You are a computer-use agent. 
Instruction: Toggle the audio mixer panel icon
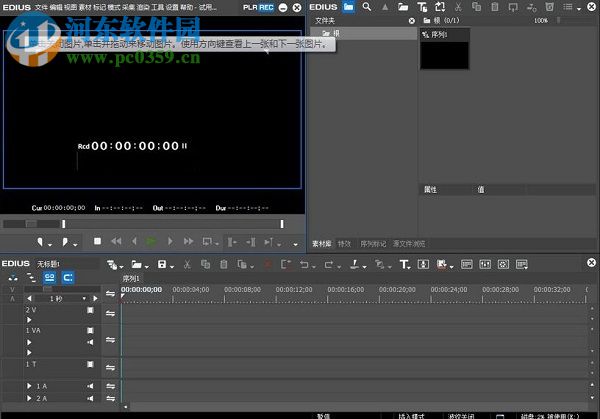coord(485,264)
